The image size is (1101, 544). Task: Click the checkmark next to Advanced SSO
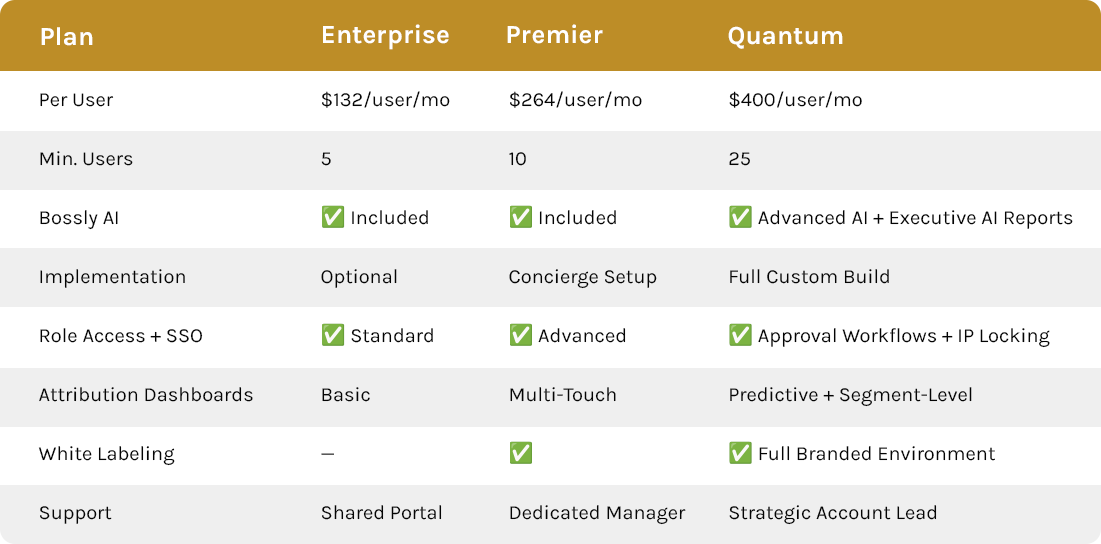(x=520, y=336)
